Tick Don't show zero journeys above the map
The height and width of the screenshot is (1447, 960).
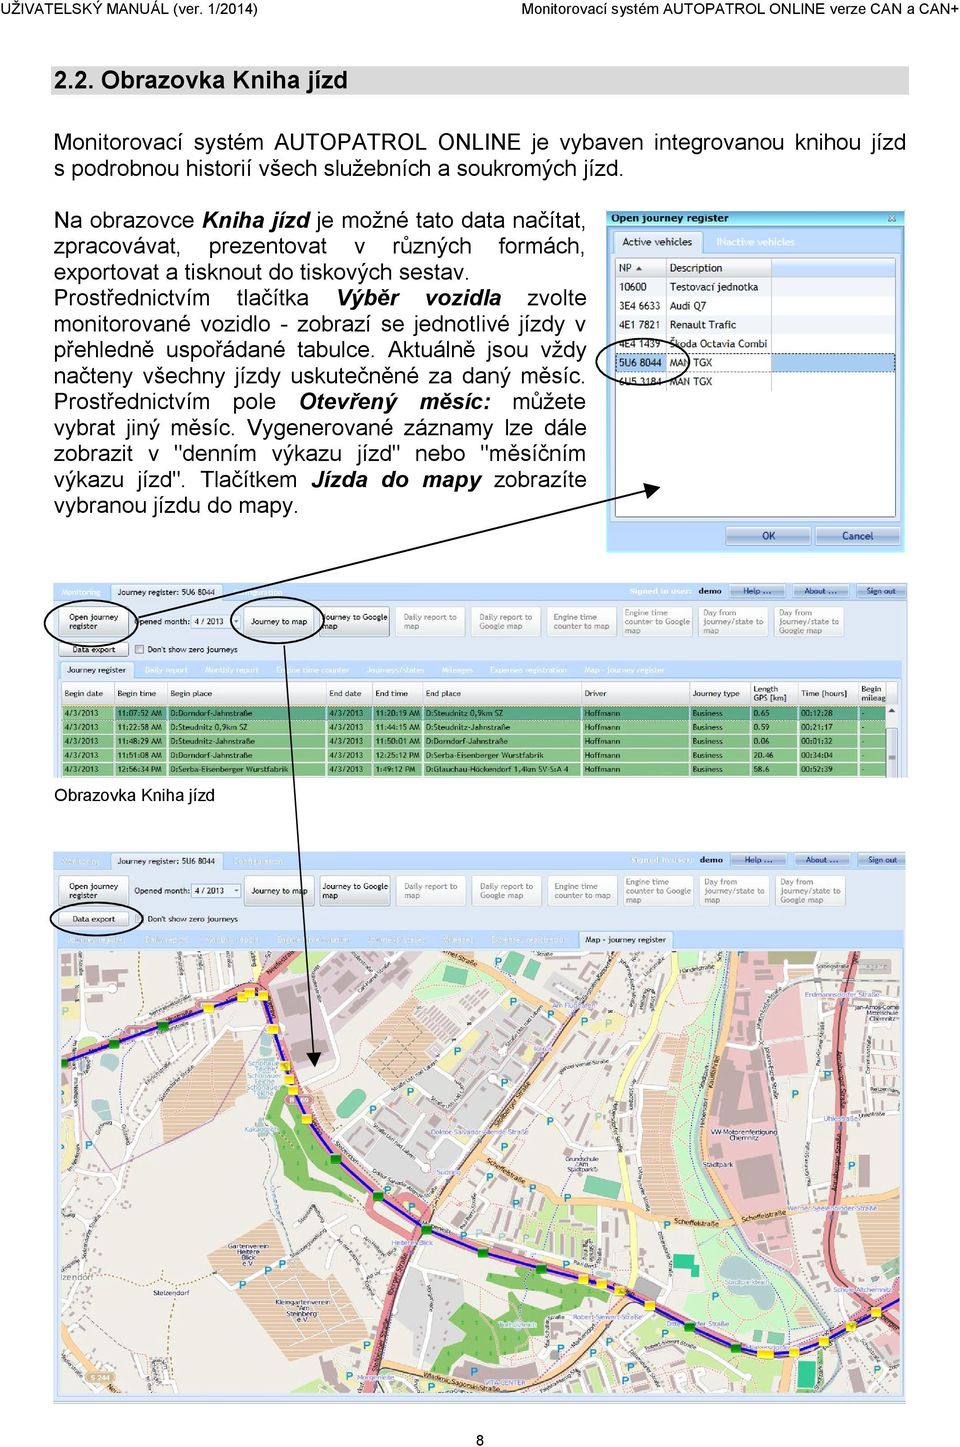140,919
